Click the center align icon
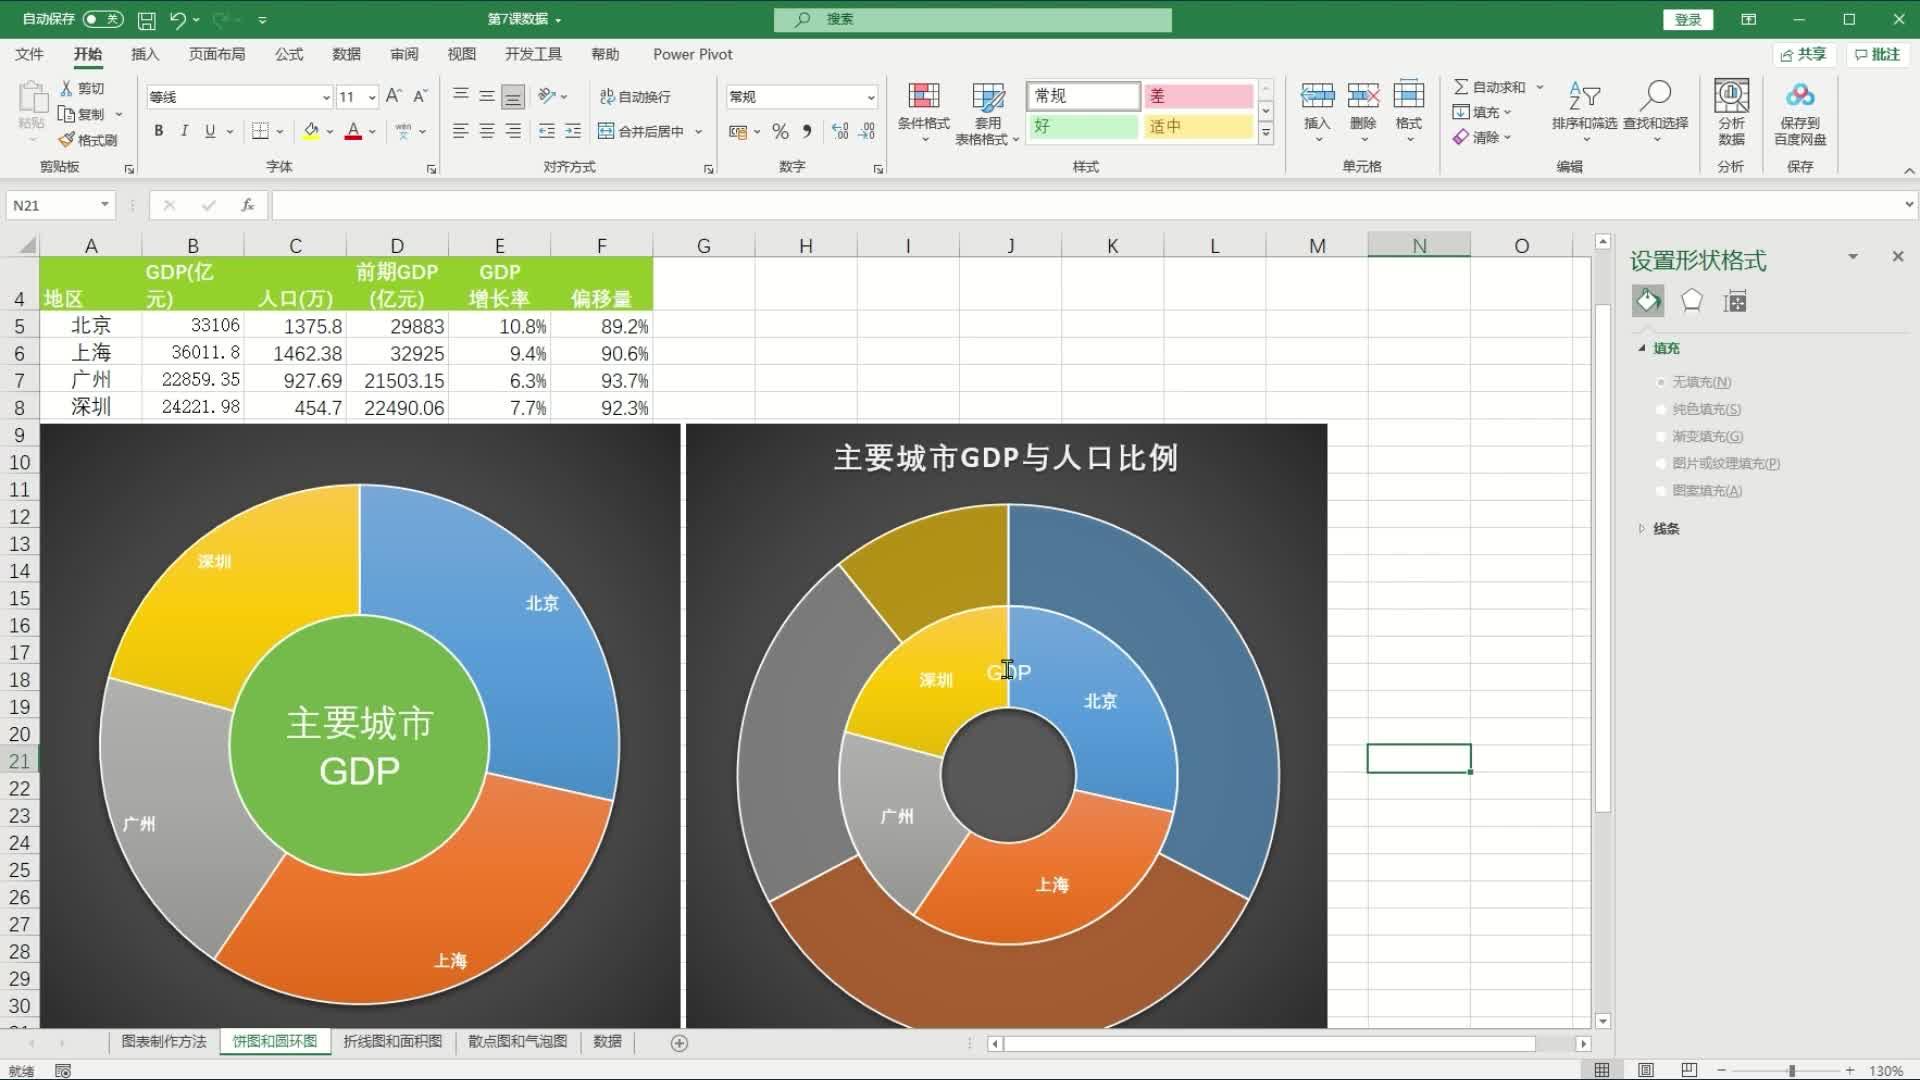Viewport: 1920px width, 1080px height. (487, 131)
